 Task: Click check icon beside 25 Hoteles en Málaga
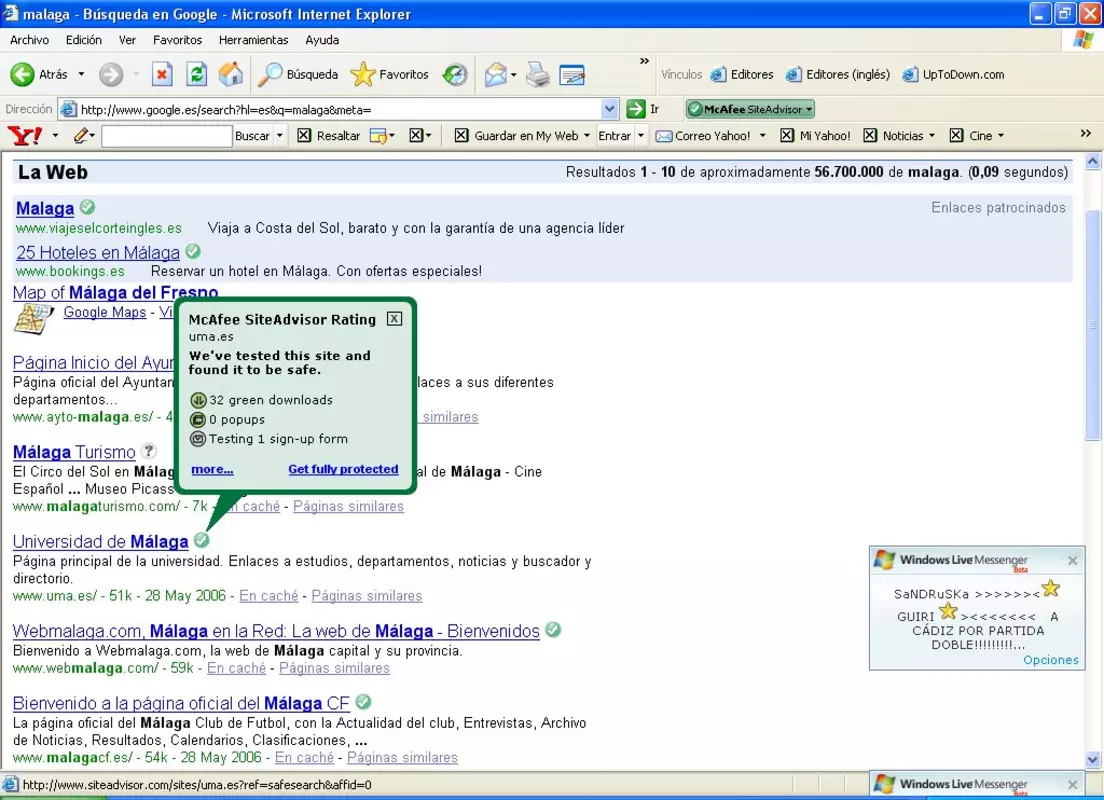(x=193, y=251)
